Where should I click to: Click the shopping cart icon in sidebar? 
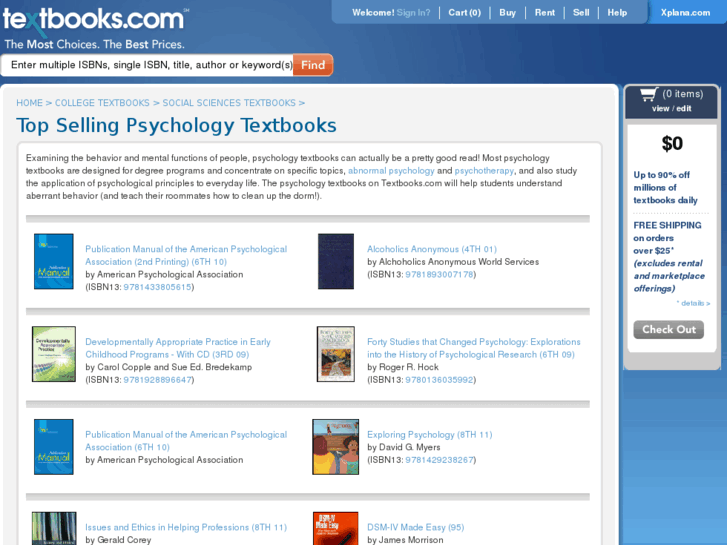click(649, 94)
